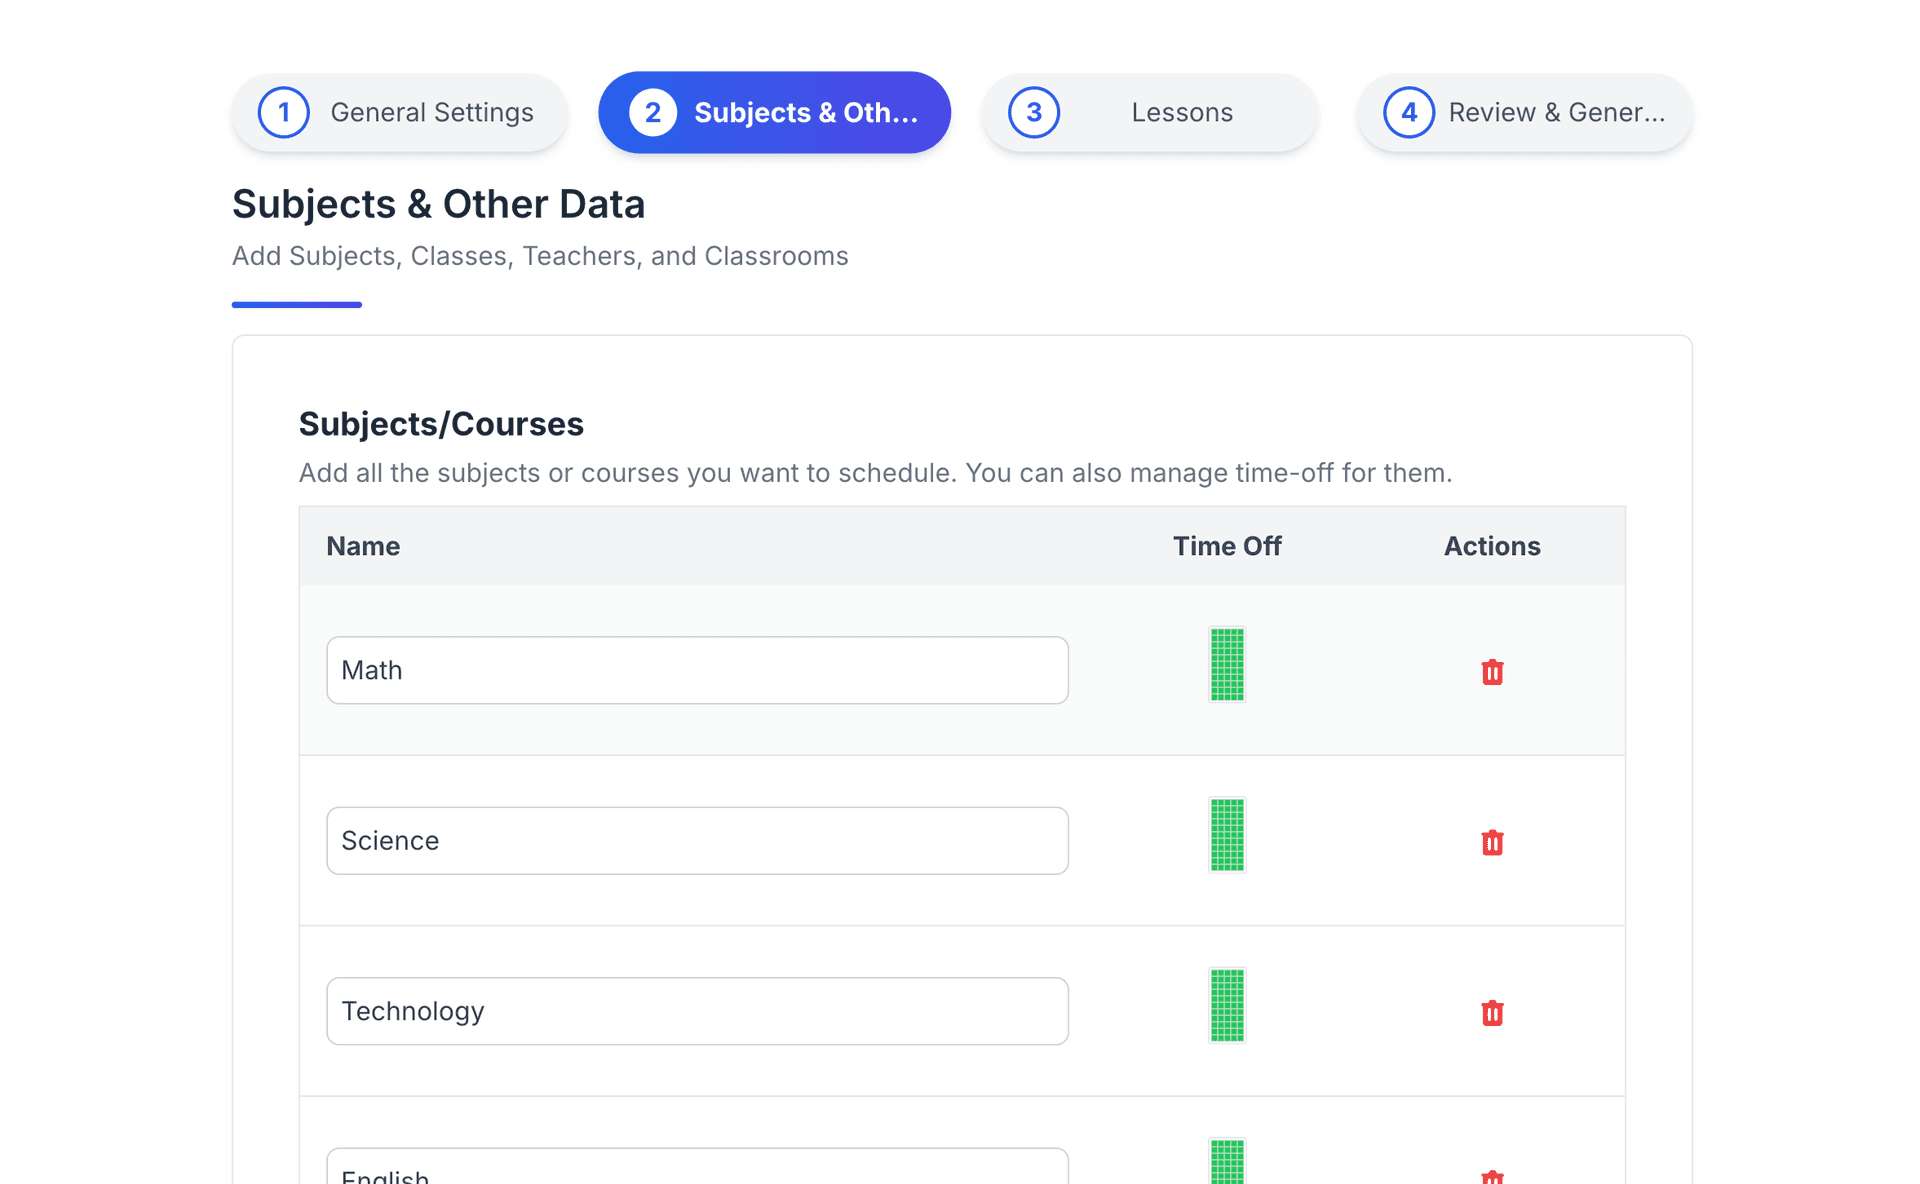The image size is (1920, 1184).
Task: Click the step 4 numbered circle
Action: point(1409,112)
